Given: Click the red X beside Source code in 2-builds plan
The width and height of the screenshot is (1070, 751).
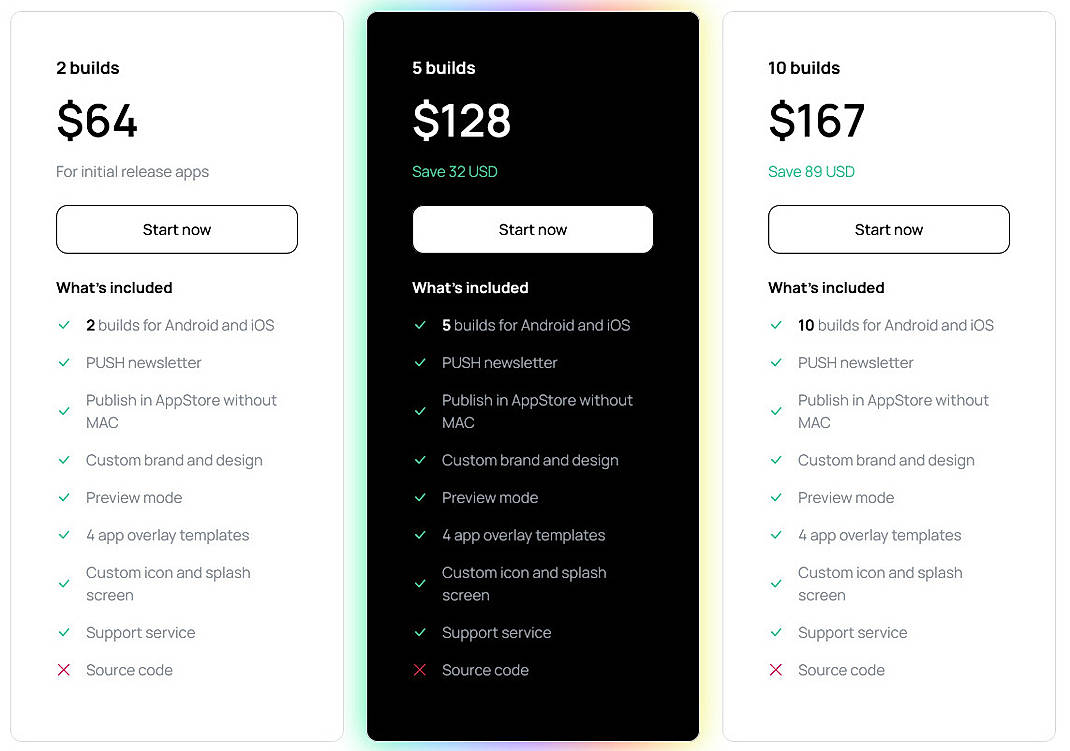Looking at the screenshot, I should 64,670.
